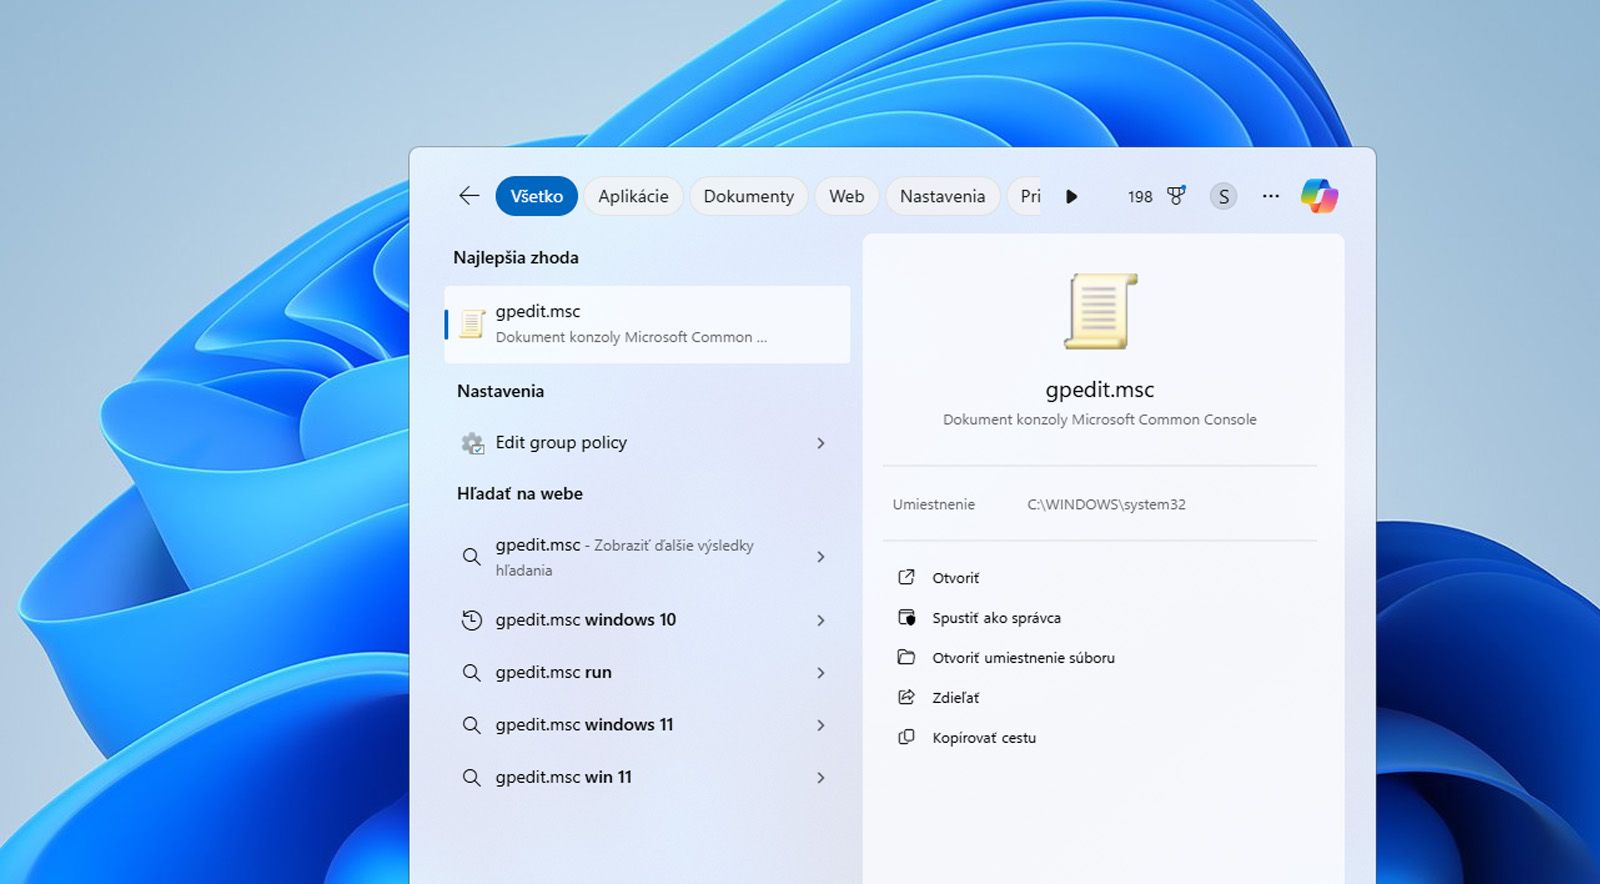Choose Zdieľať to share the file

pyautogui.click(x=955, y=698)
